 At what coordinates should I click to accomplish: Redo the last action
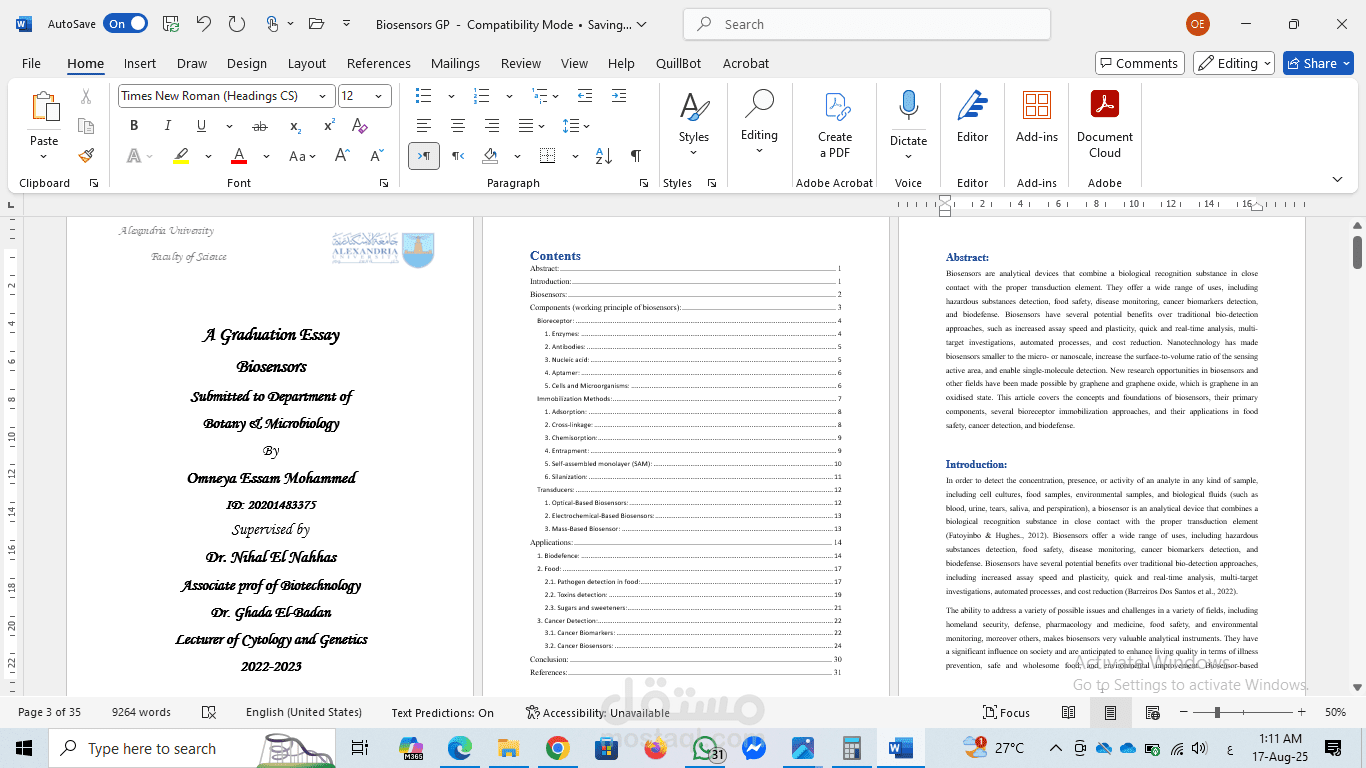click(237, 24)
